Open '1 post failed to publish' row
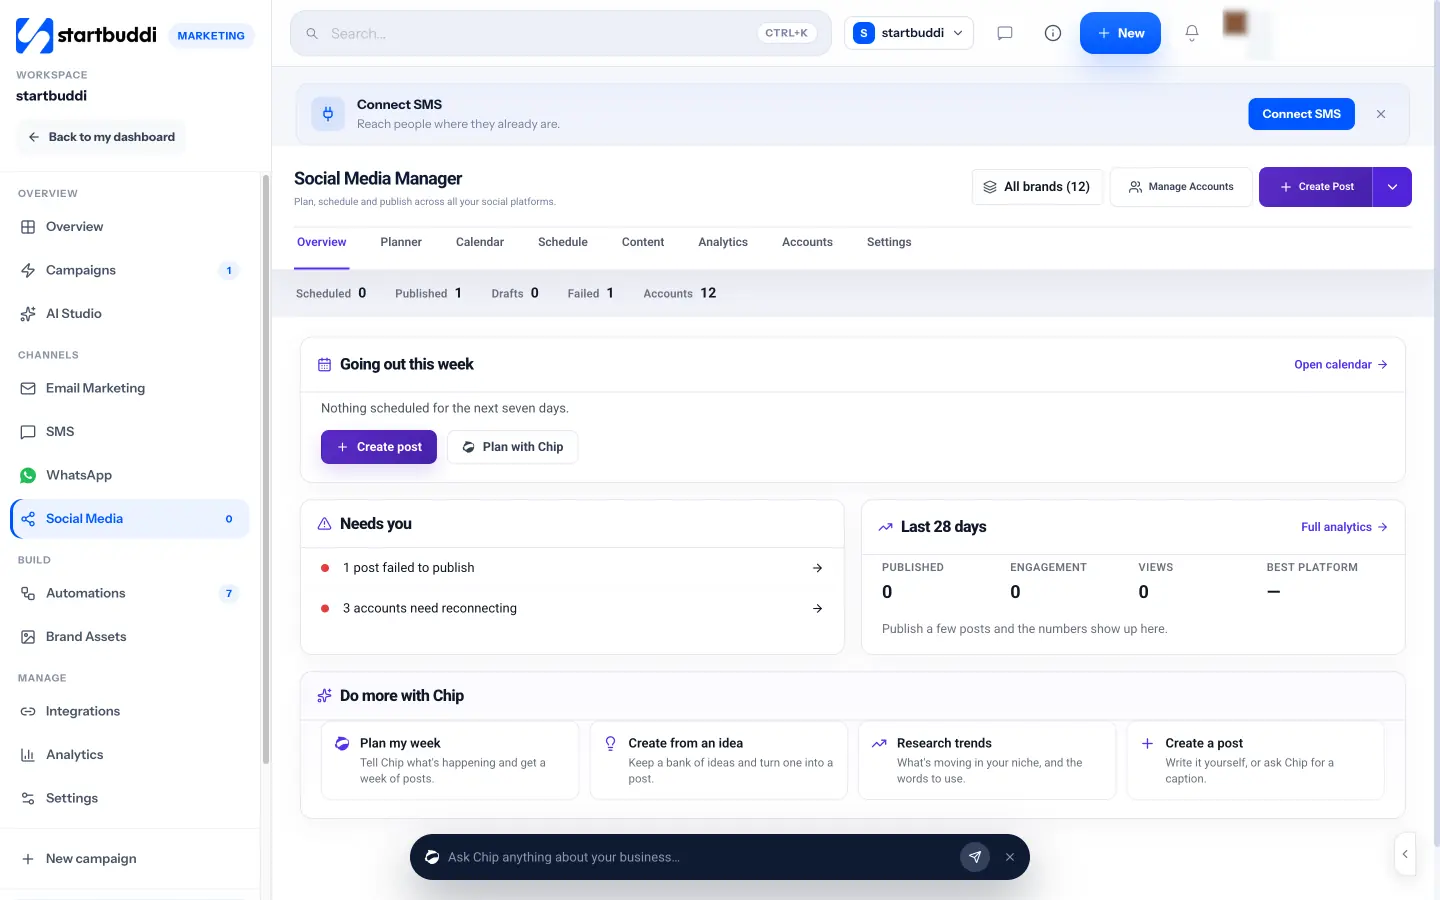The width and height of the screenshot is (1440, 900). [x=572, y=568]
